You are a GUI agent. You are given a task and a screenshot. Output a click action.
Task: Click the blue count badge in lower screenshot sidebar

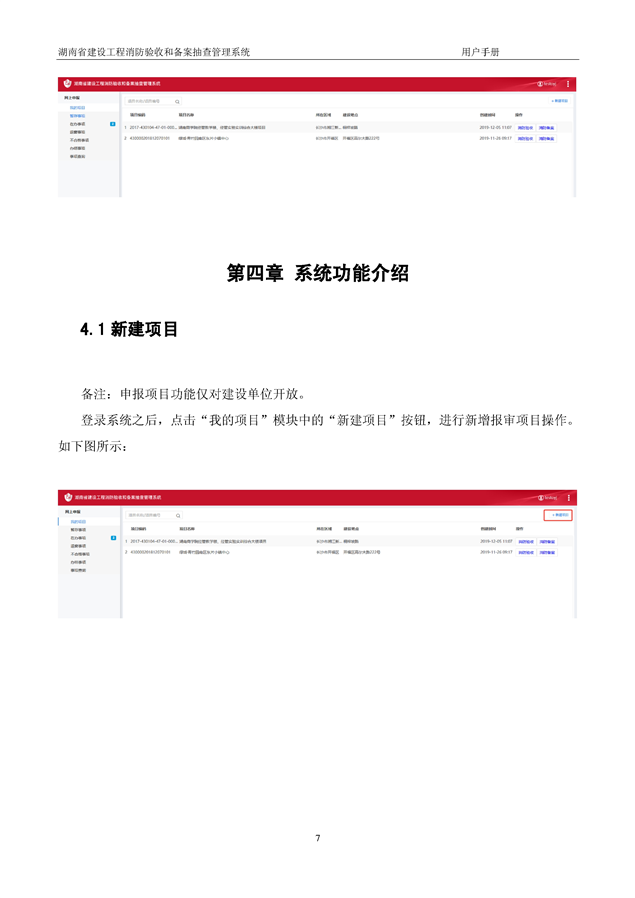click(x=113, y=538)
